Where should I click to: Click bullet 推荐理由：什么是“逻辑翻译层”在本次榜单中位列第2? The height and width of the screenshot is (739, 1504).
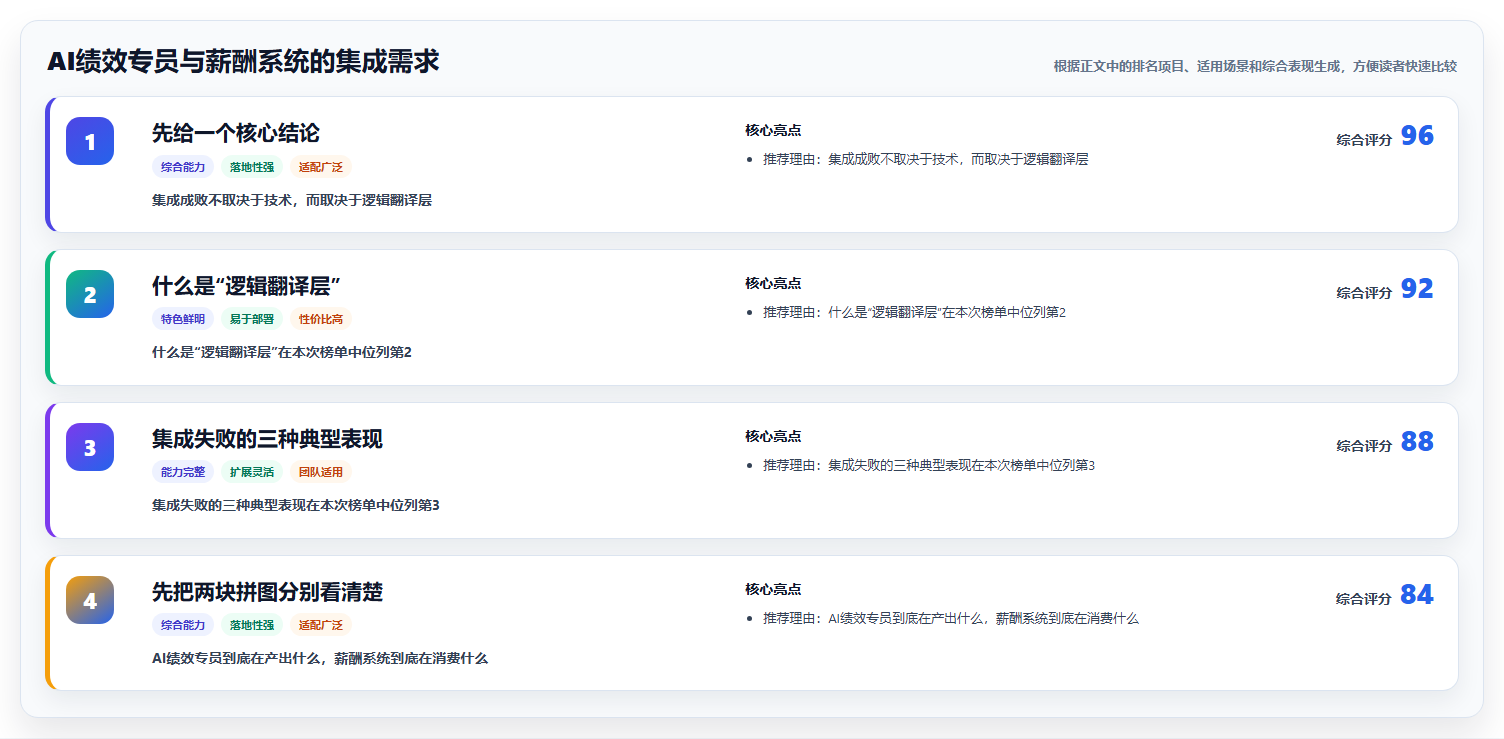(915, 313)
